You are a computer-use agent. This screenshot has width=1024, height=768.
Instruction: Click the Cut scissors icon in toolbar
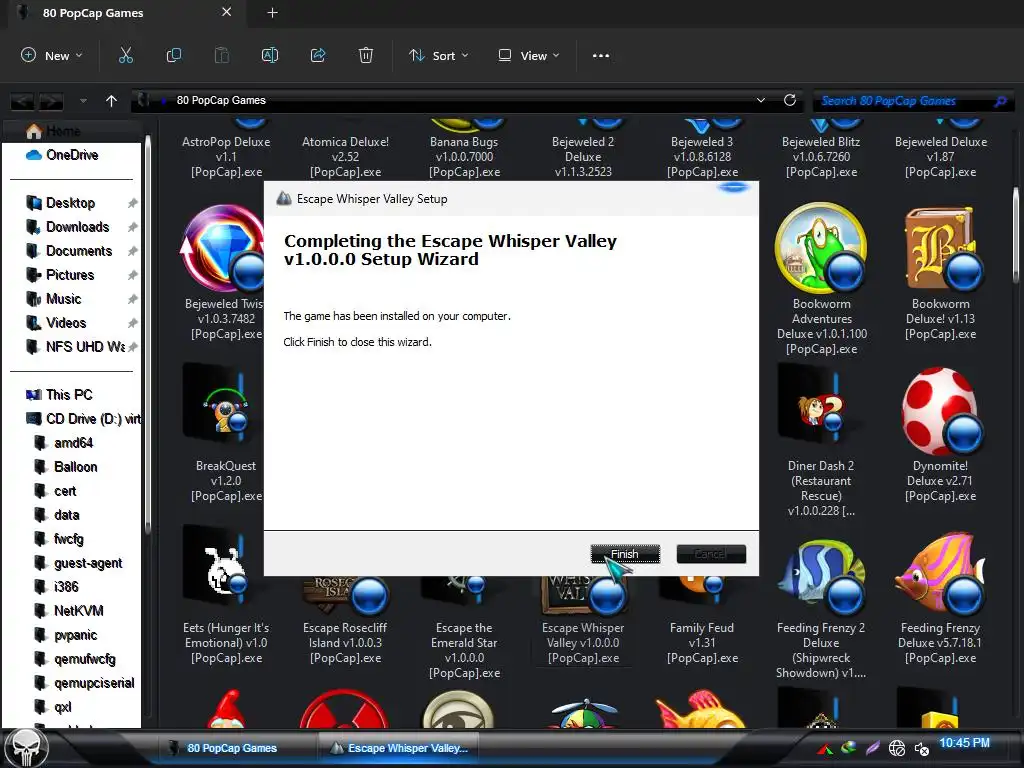125,56
